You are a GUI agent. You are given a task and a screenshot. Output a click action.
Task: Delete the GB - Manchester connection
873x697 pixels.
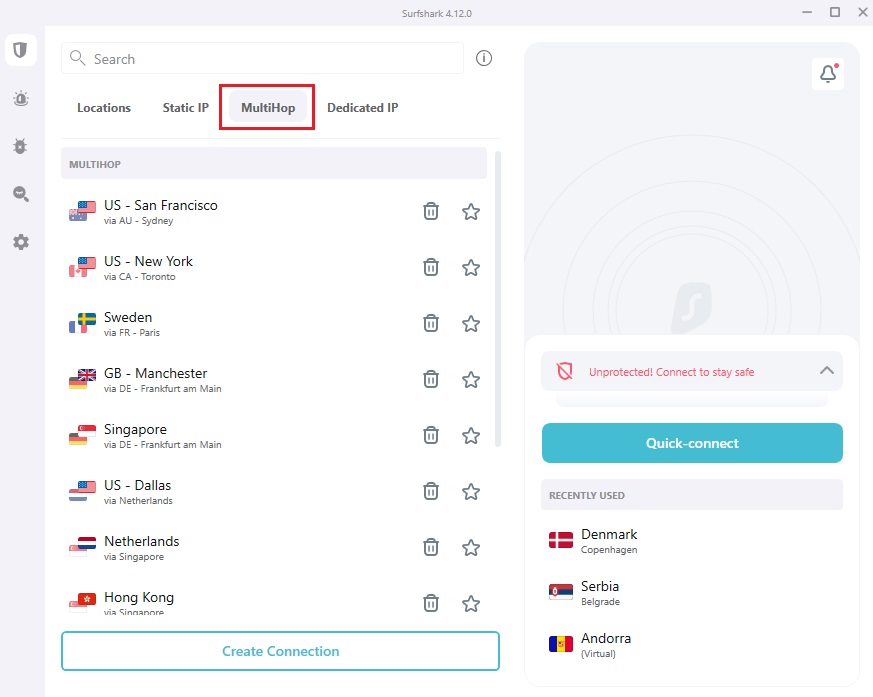pos(431,380)
